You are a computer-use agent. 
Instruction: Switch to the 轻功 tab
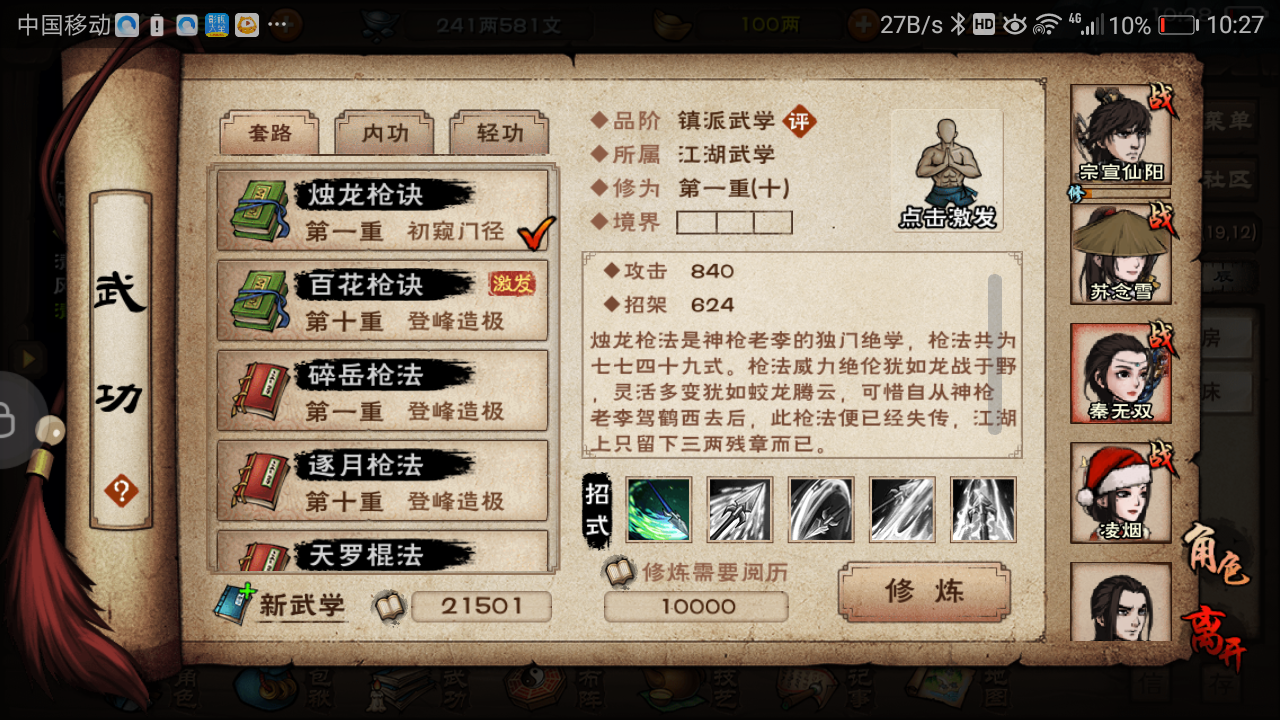(499, 133)
